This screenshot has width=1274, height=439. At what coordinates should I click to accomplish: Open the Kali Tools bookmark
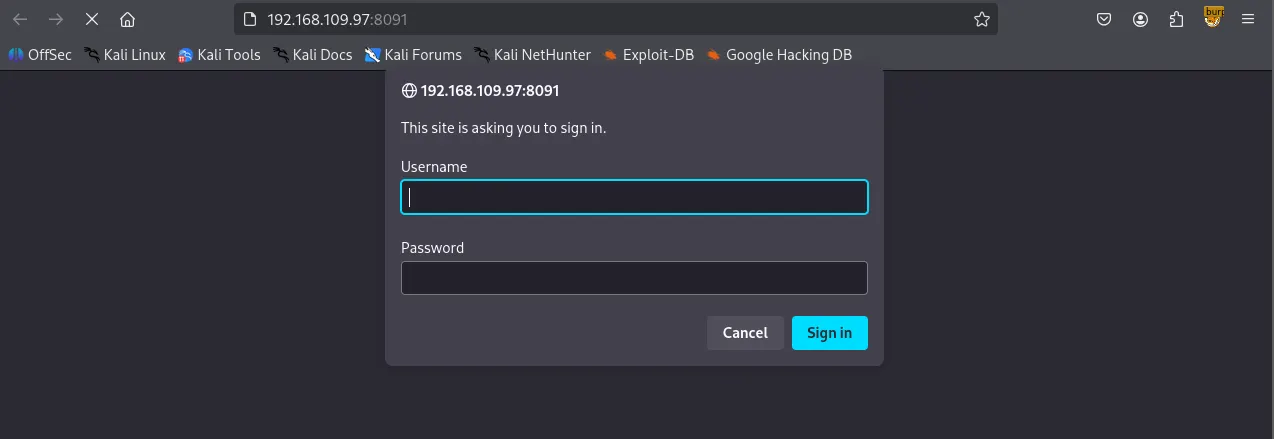[219, 55]
